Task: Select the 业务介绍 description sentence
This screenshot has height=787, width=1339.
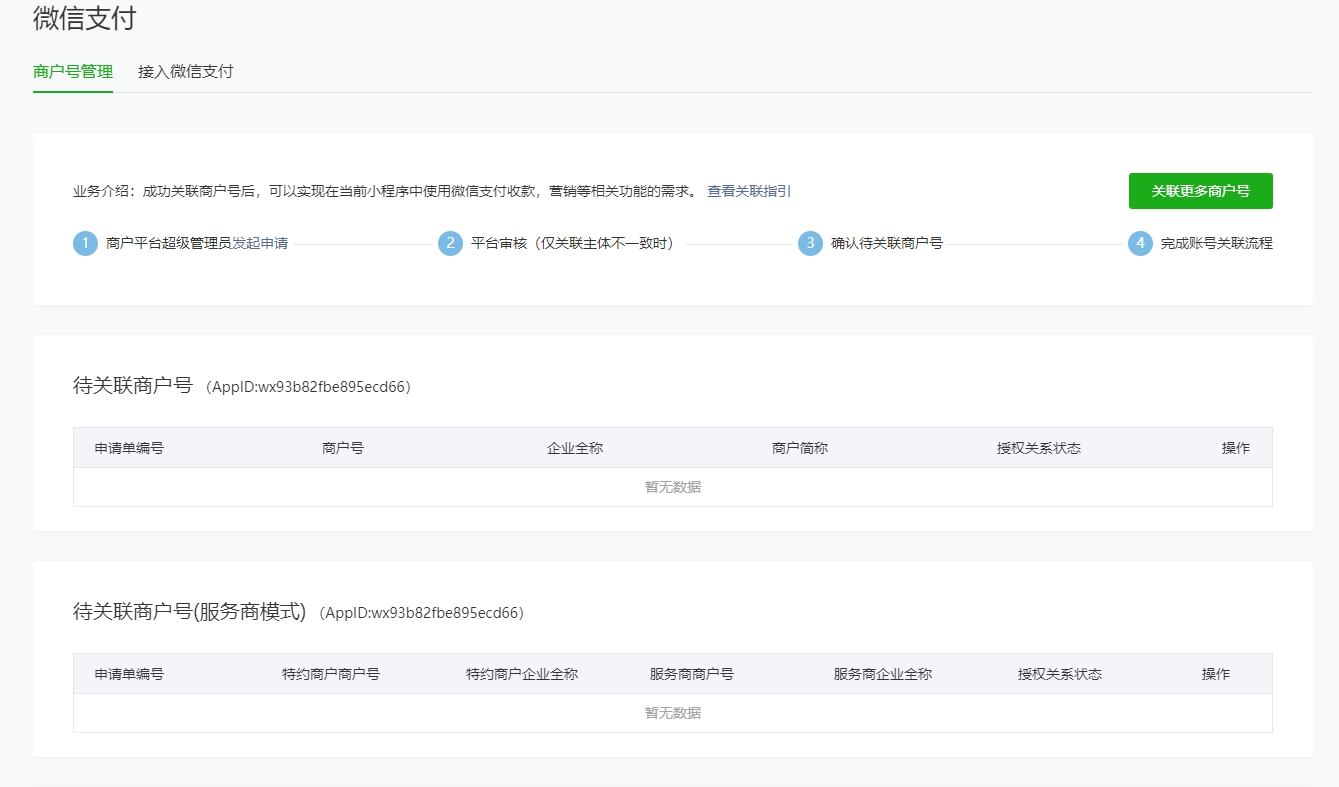Action: coord(385,191)
